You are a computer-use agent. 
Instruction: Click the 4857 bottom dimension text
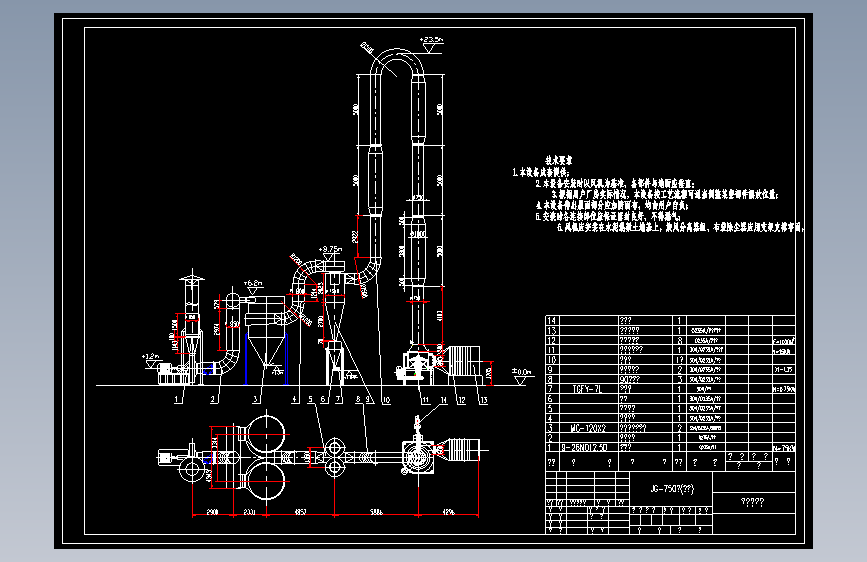[300, 512]
